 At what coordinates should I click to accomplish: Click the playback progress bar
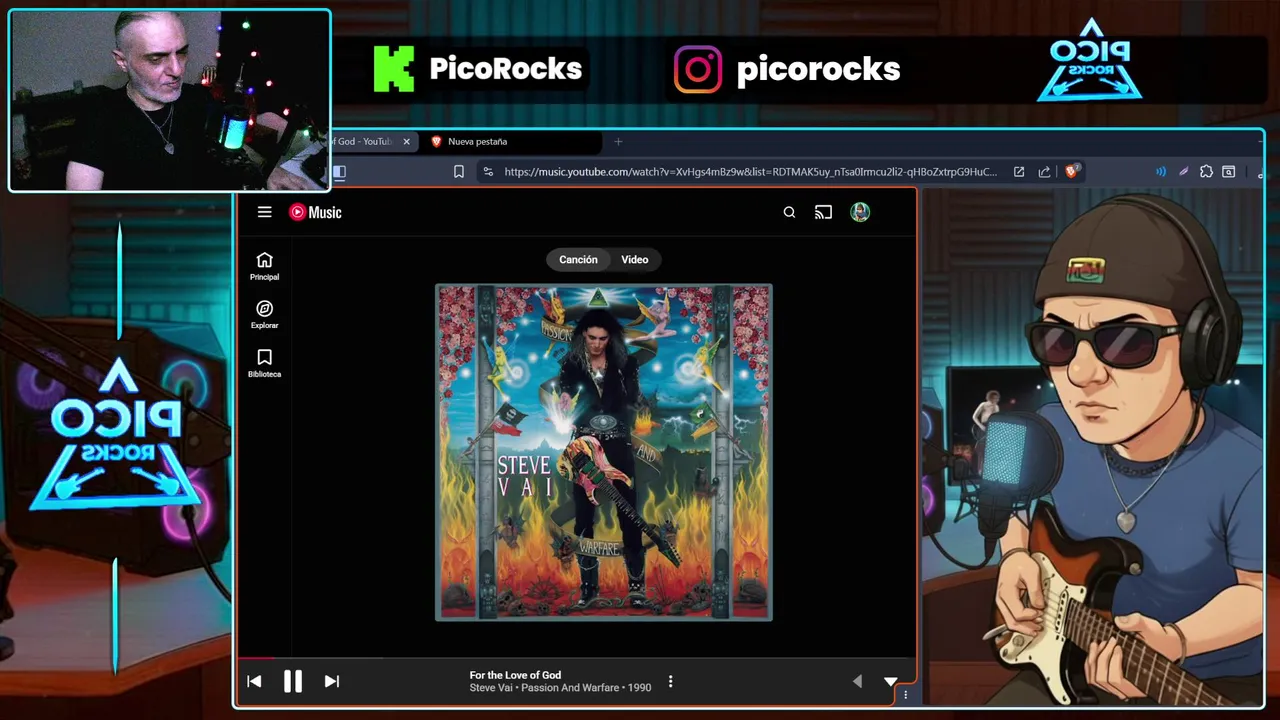point(575,658)
